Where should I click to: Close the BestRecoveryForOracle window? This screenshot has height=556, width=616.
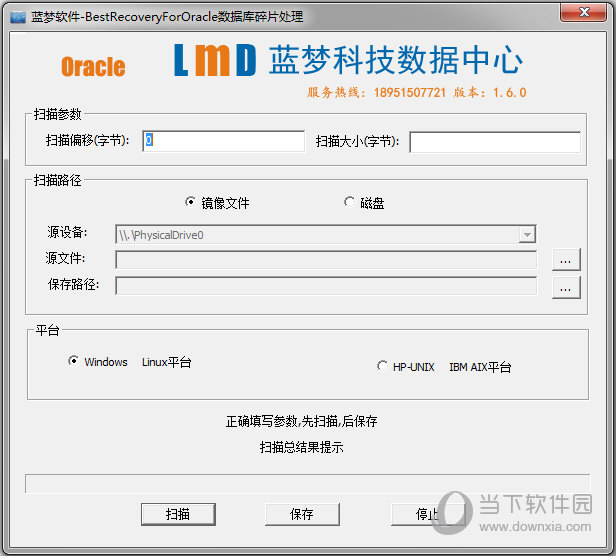click(583, 13)
